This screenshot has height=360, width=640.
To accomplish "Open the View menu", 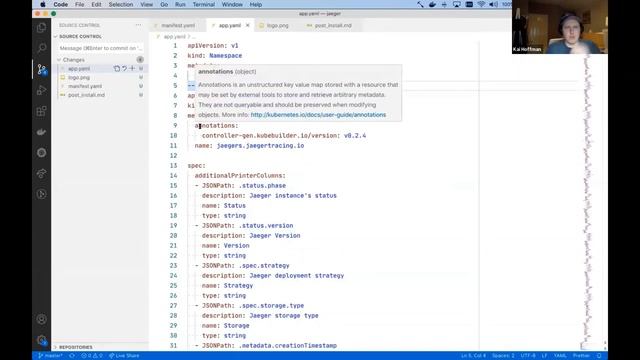I will (147, 4).
